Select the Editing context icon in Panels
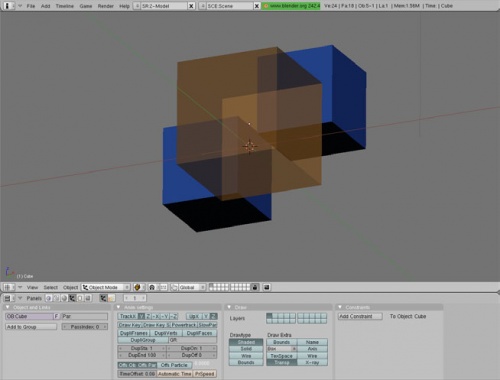 80,298
